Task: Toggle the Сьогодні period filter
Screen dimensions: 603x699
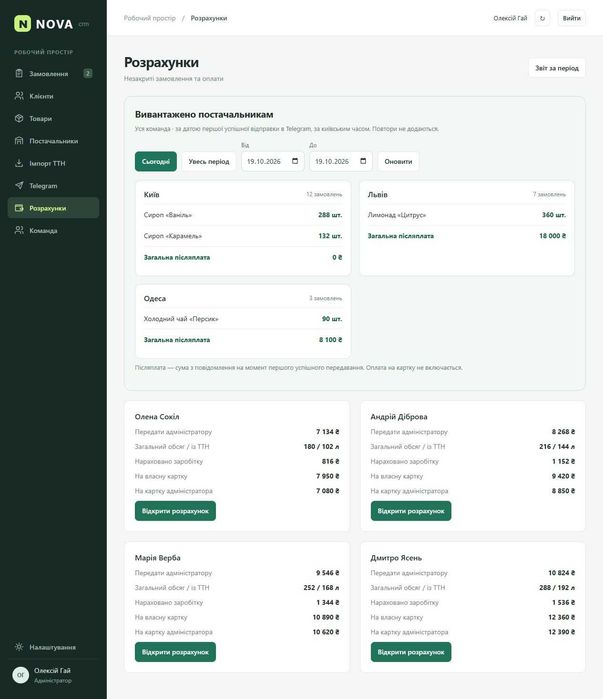Action: (156, 161)
